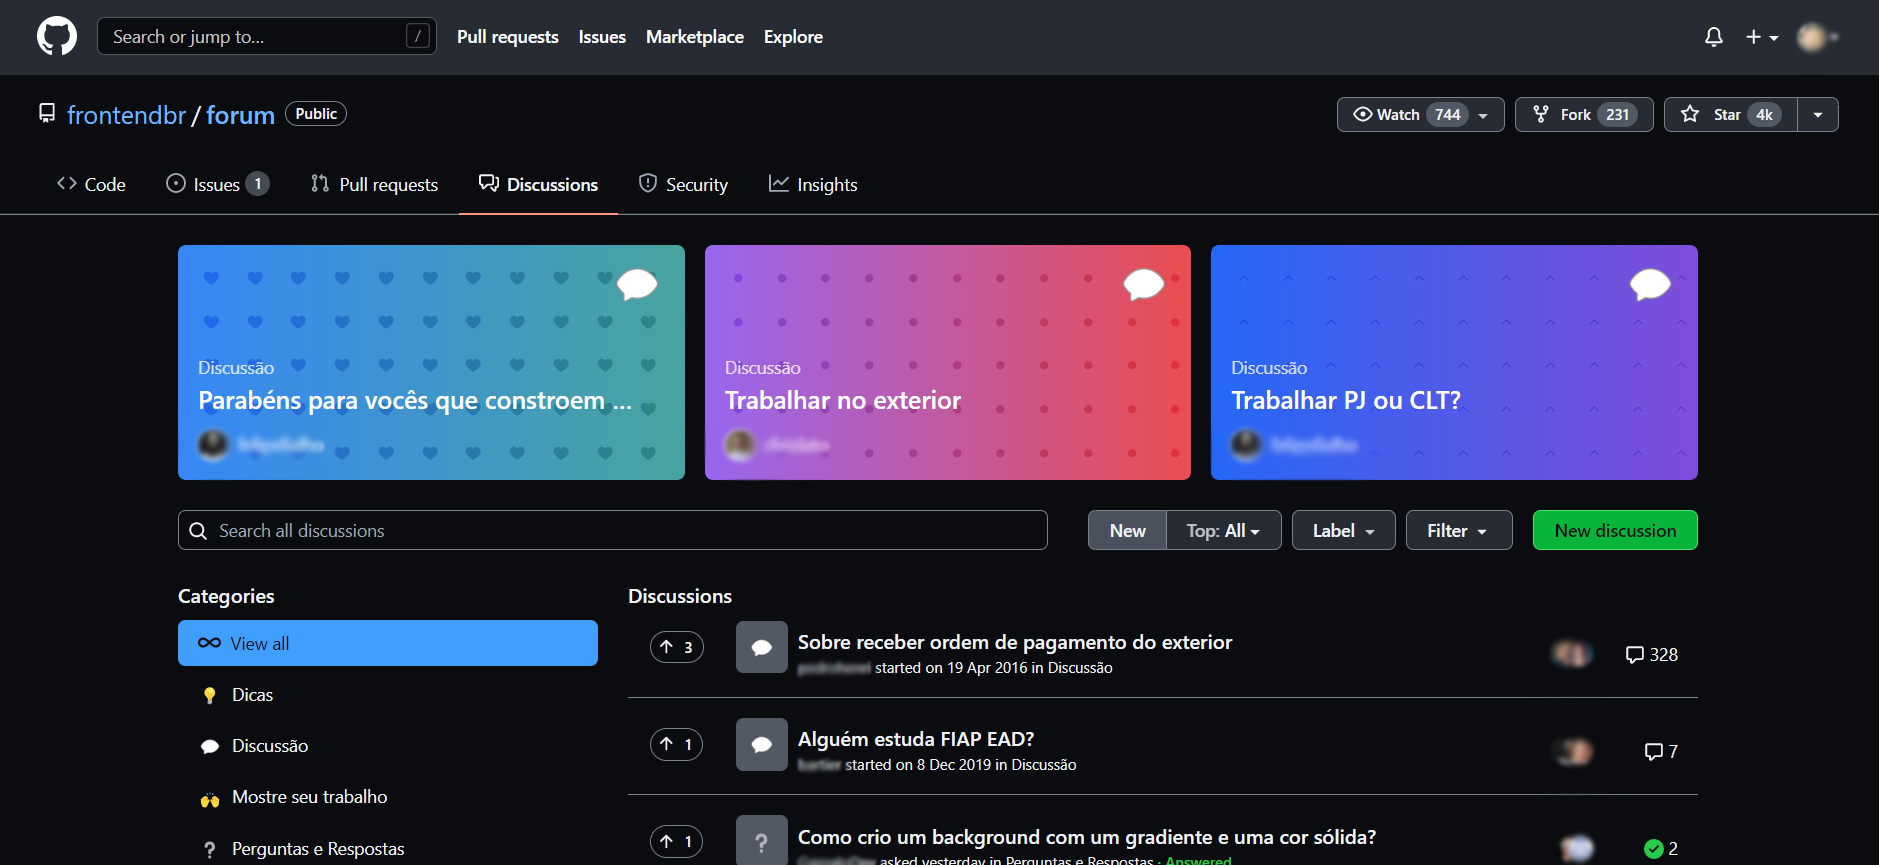Switch to the Insights tab
1879x865 pixels.
tap(813, 184)
